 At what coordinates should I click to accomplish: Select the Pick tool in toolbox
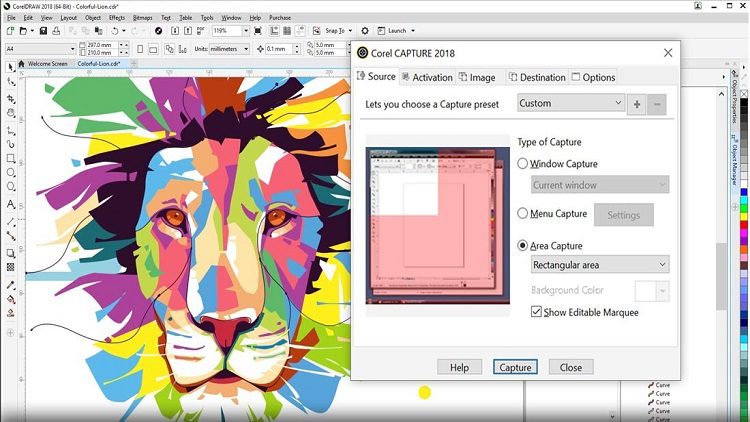pyautogui.click(x=11, y=67)
